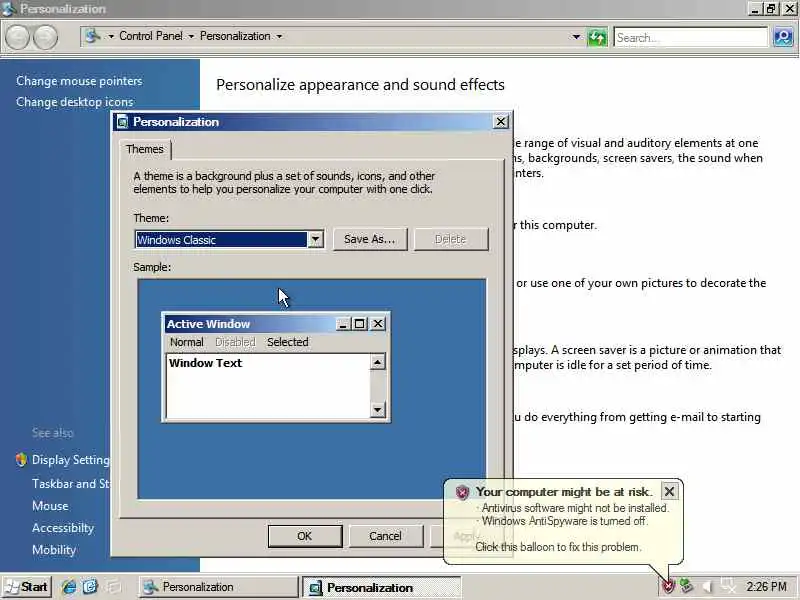This screenshot has height=600, width=800.
Task: Open Display Settings under See also
Action: 70,460
